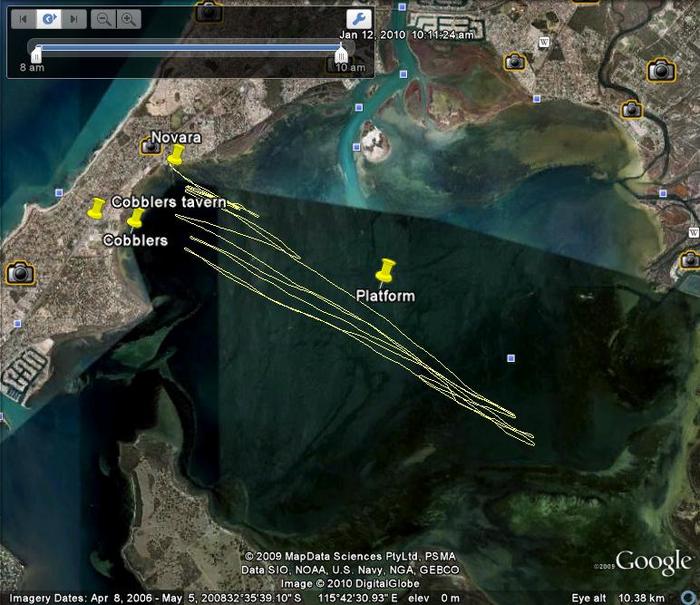Zoom out the time slider range
This screenshot has height=605, width=700.
[x=103, y=19]
